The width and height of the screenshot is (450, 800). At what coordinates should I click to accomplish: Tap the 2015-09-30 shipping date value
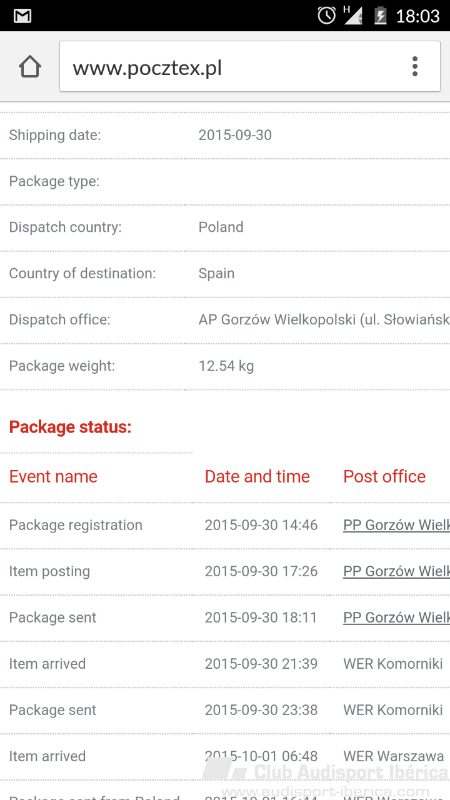(x=235, y=135)
